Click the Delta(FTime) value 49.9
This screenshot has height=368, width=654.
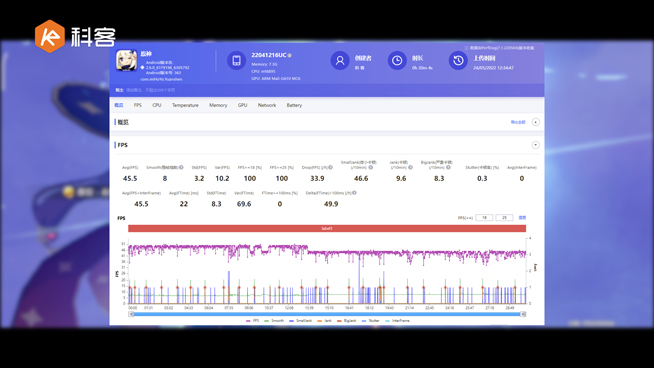pos(331,204)
